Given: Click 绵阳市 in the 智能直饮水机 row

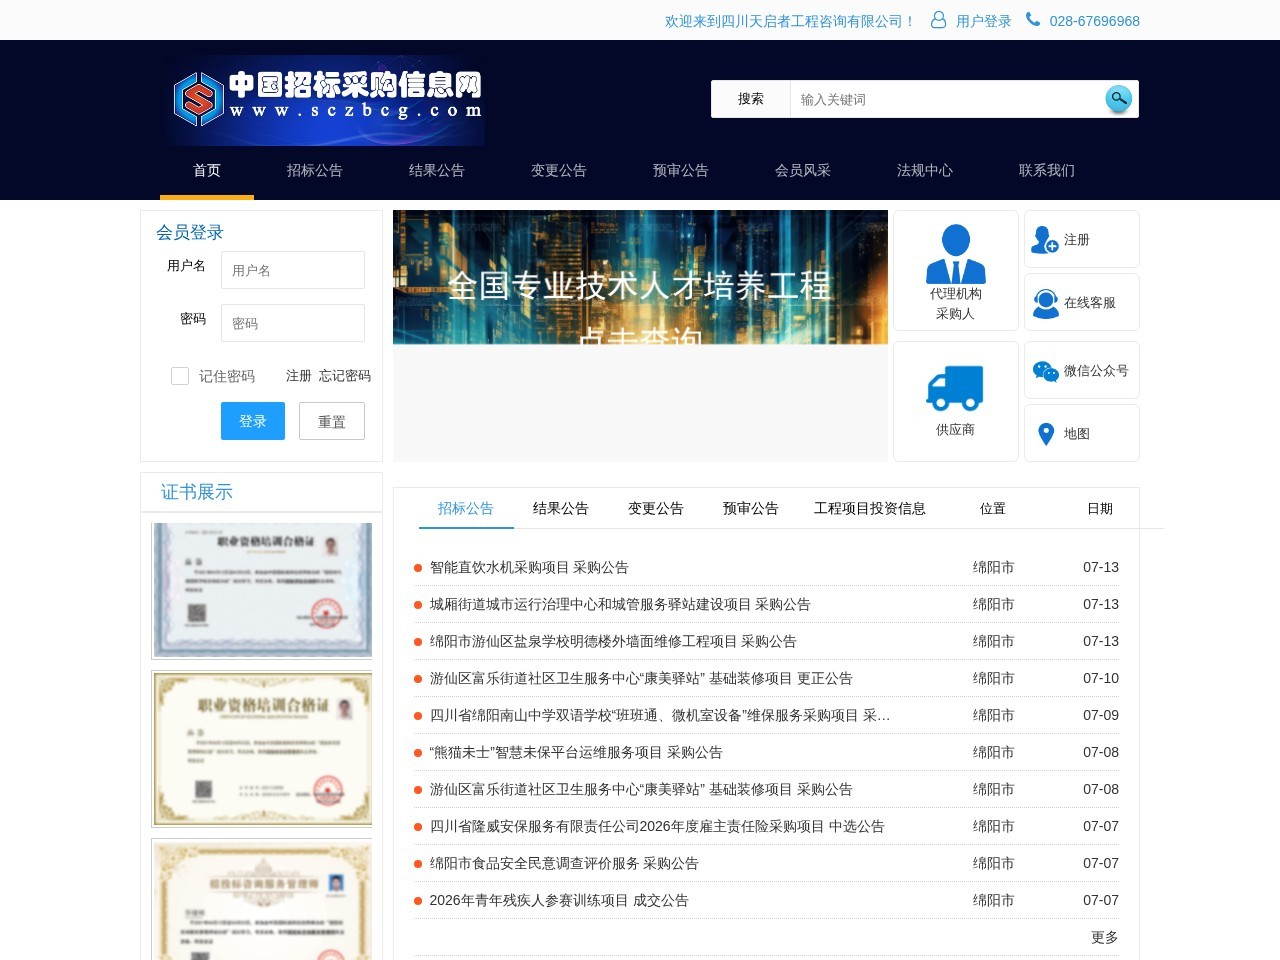Looking at the screenshot, I should pyautogui.click(x=993, y=567).
